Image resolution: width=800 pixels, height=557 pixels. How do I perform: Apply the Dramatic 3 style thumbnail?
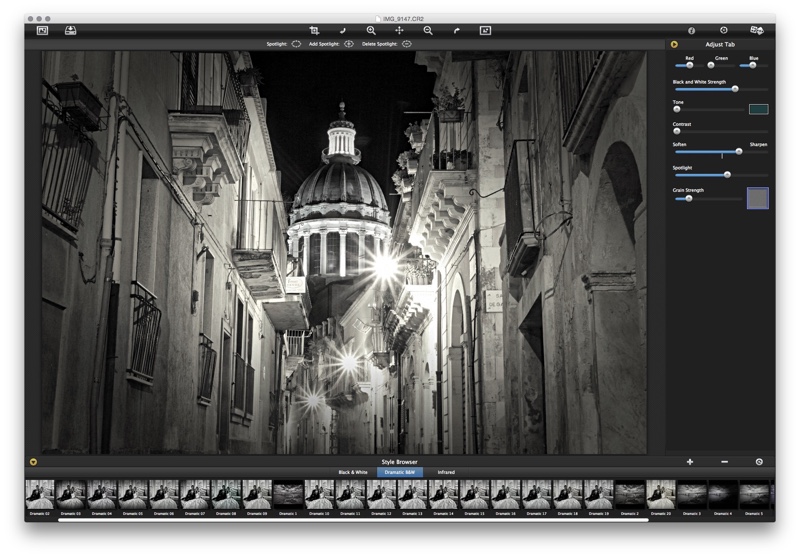click(692, 495)
